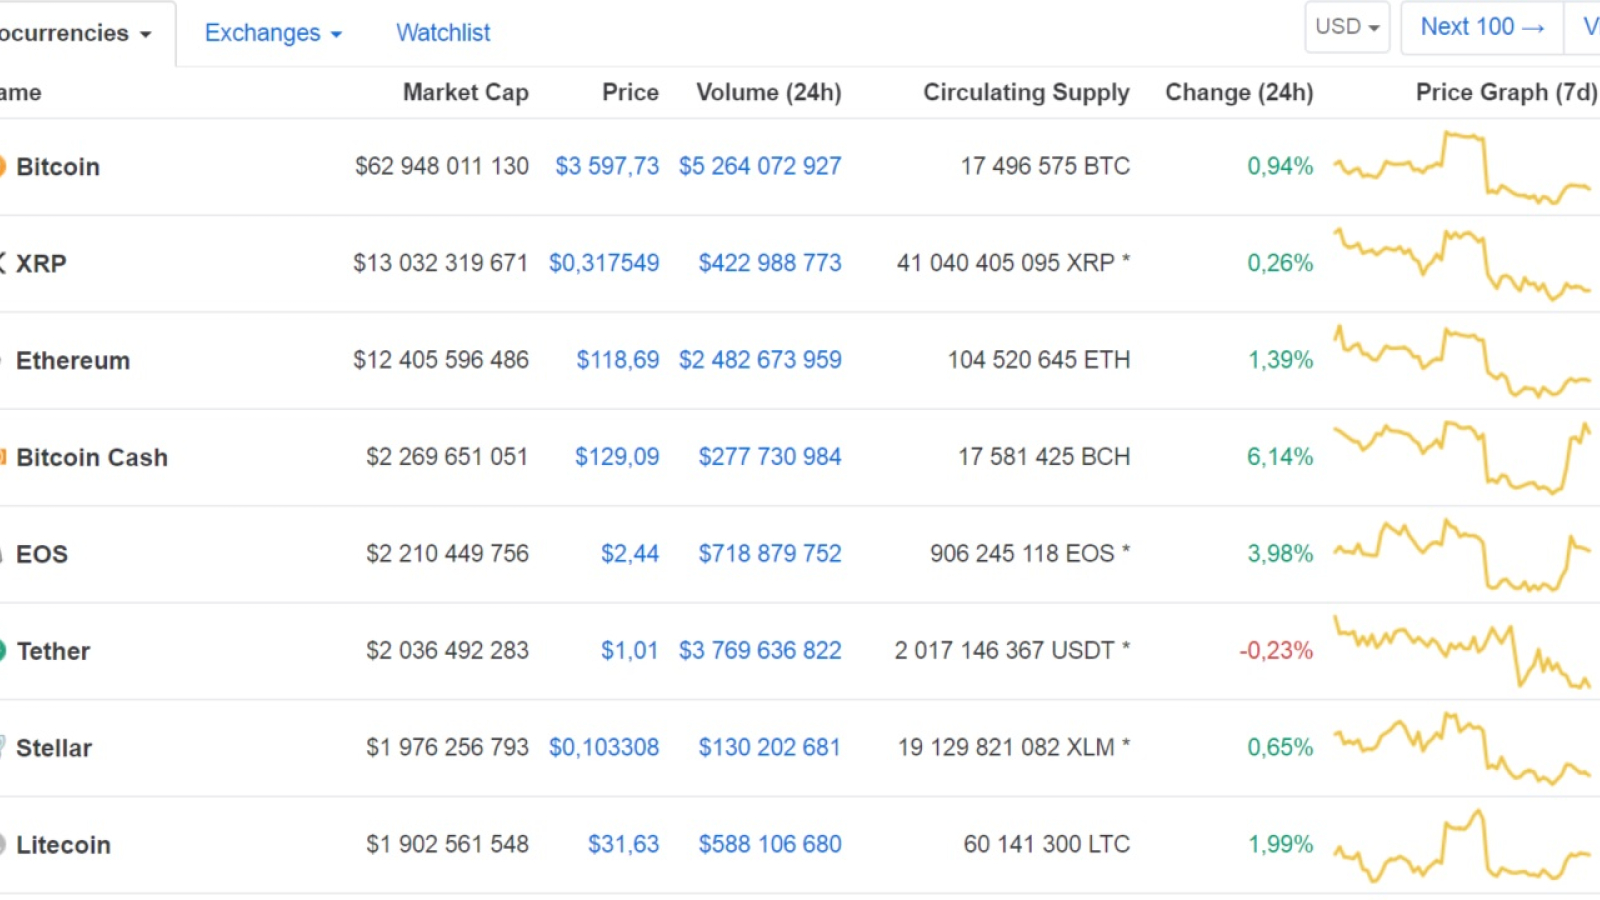View Bitcoin 7-day price graph
This screenshot has width=1600, height=900.
click(1462, 167)
